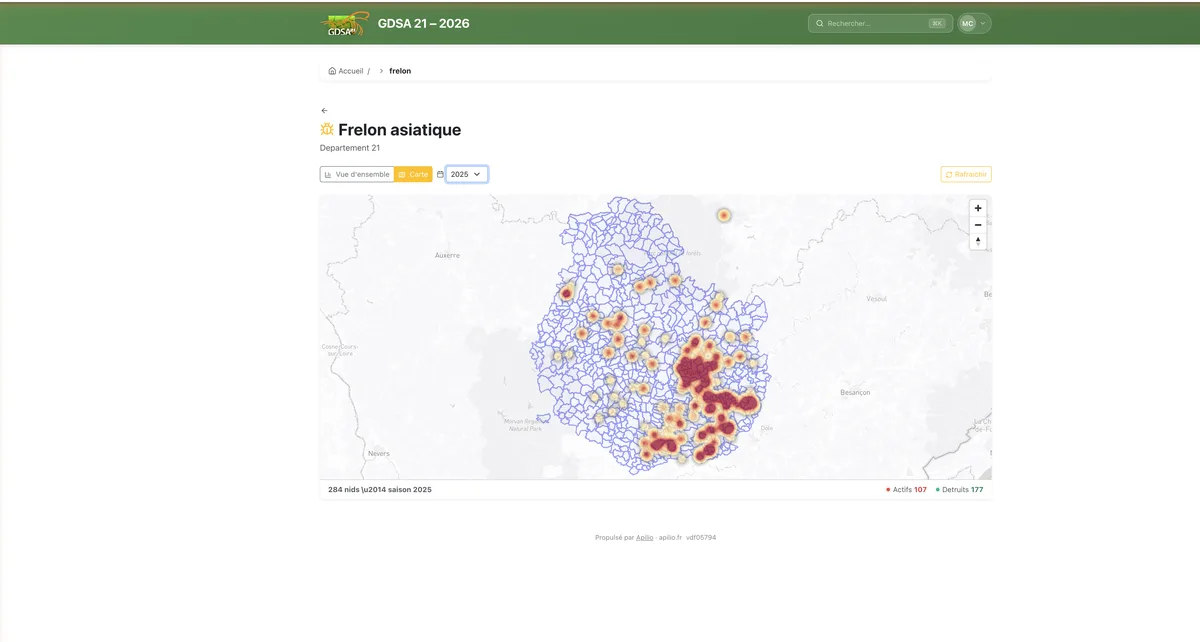The width and height of the screenshot is (1200, 642).
Task: Select the Vue d'ensemble tab
Action: (356, 173)
